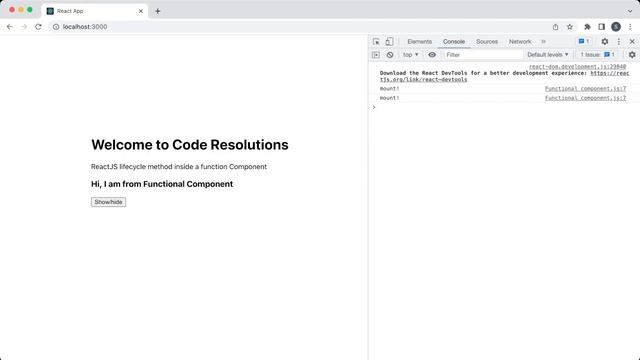Open the issues counter badge in DevTools tab bar

pos(584,42)
